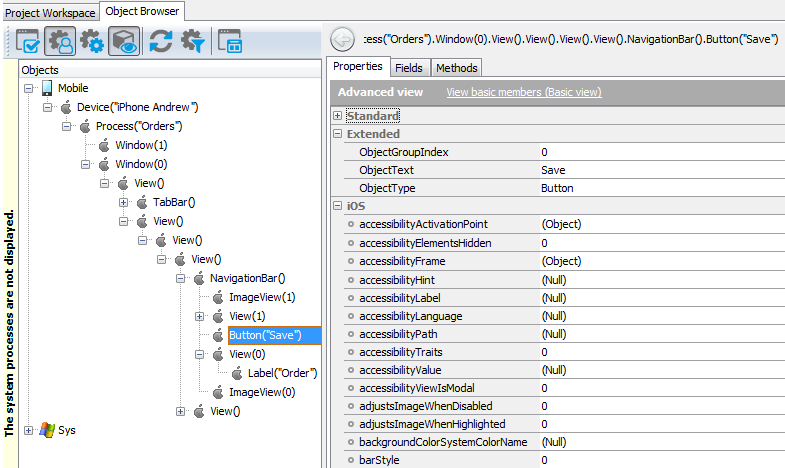Open the Methods tab

(x=456, y=68)
